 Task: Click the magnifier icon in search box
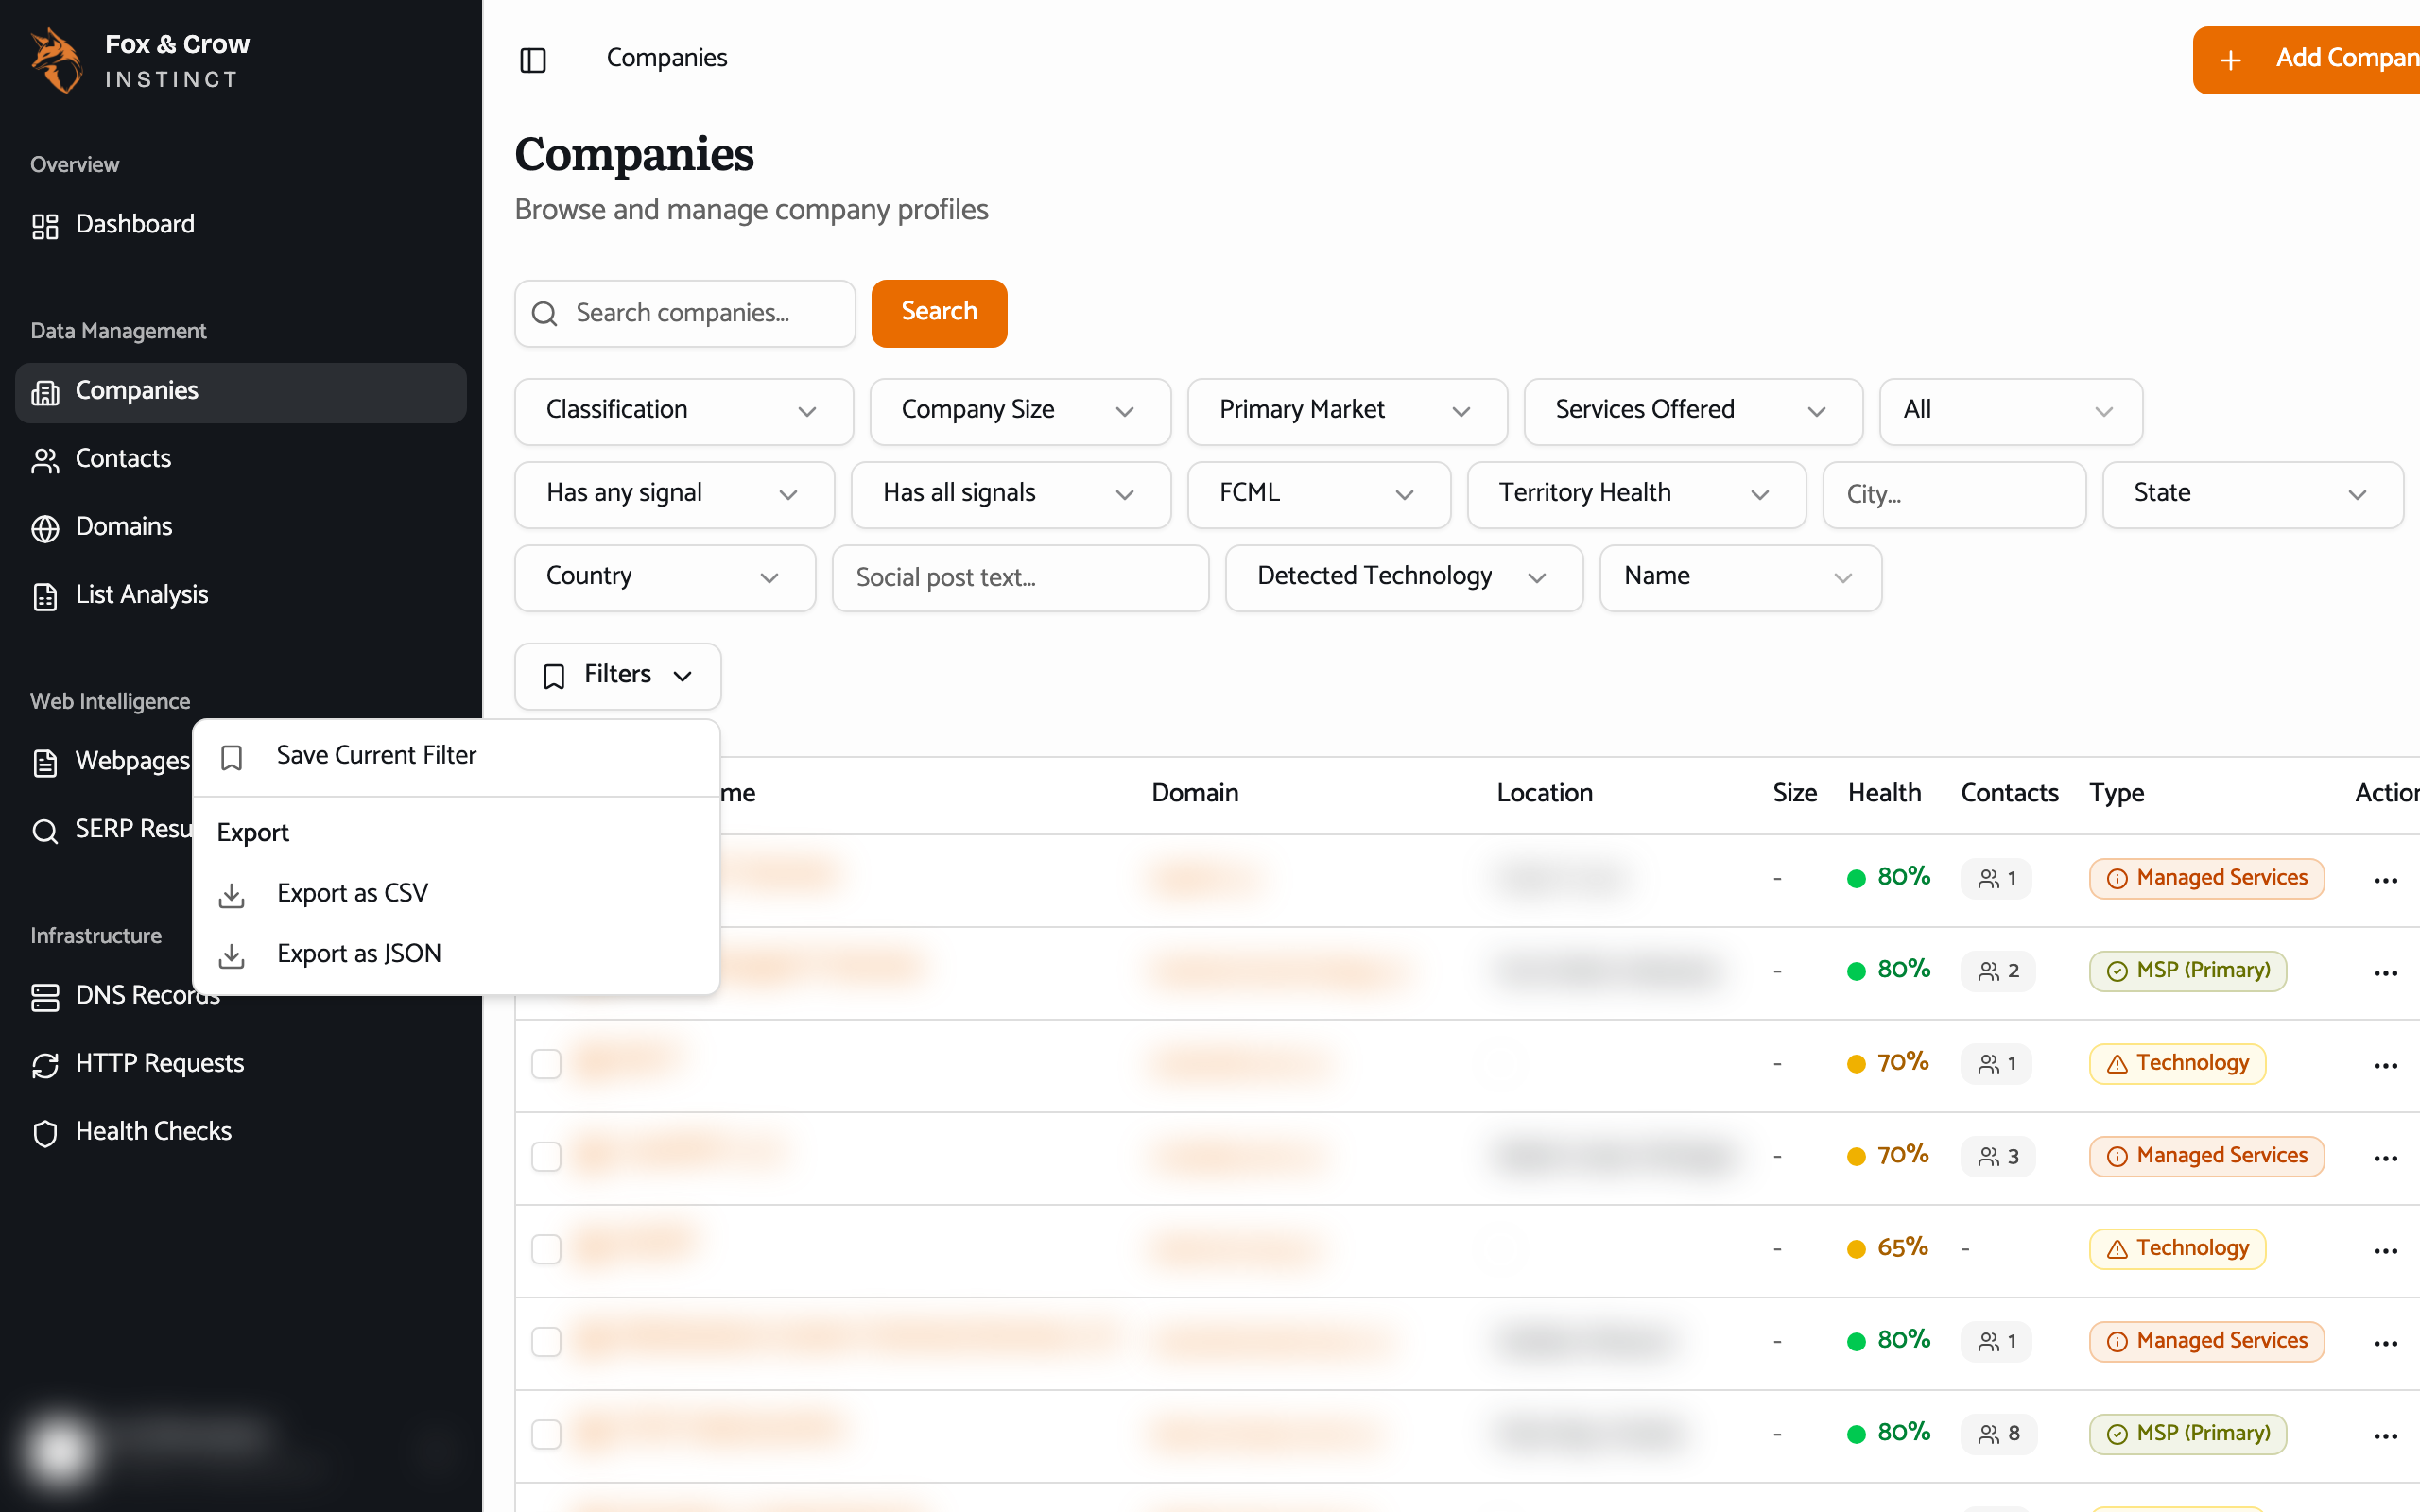(x=544, y=314)
